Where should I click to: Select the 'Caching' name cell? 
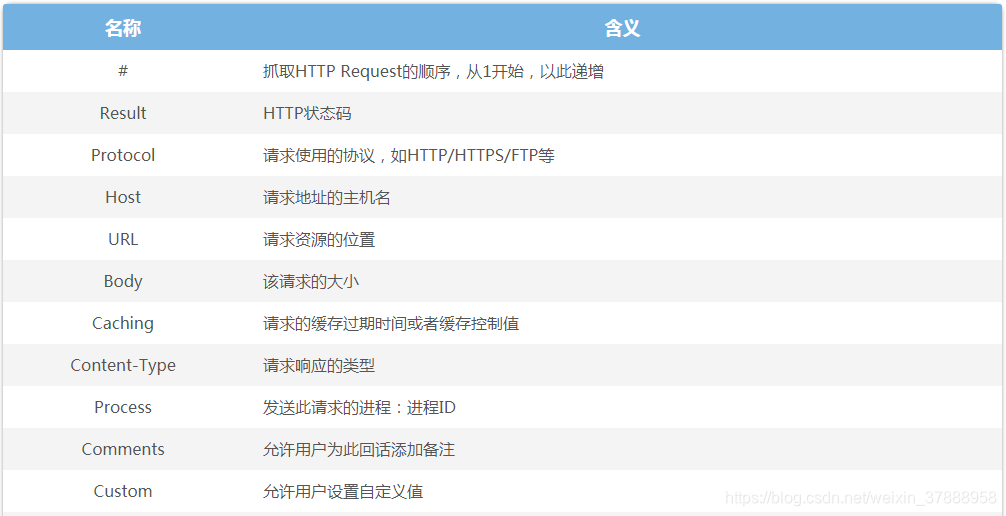[123, 323]
